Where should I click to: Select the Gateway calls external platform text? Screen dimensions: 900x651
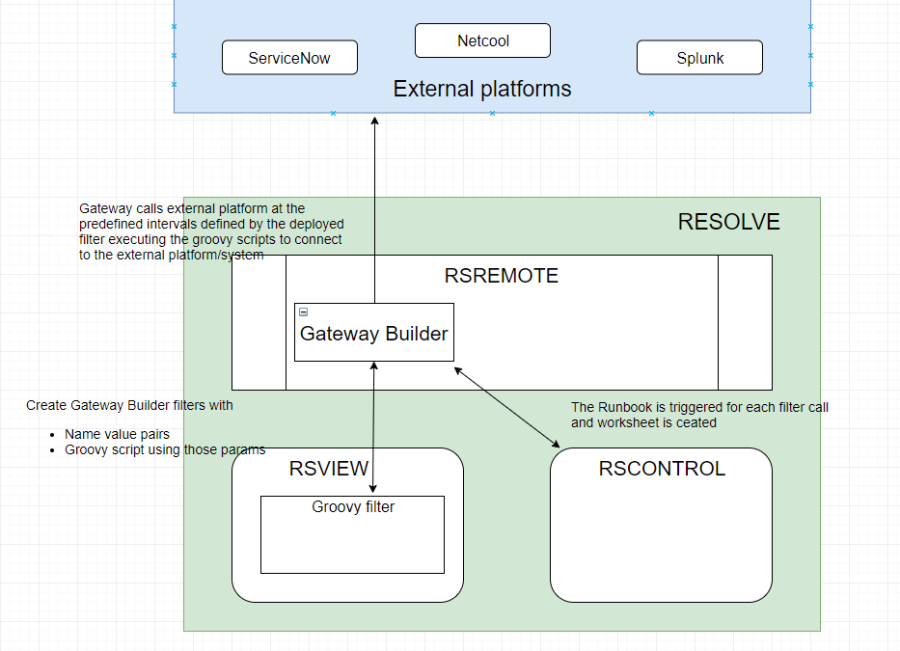pyautogui.click(x=210, y=232)
